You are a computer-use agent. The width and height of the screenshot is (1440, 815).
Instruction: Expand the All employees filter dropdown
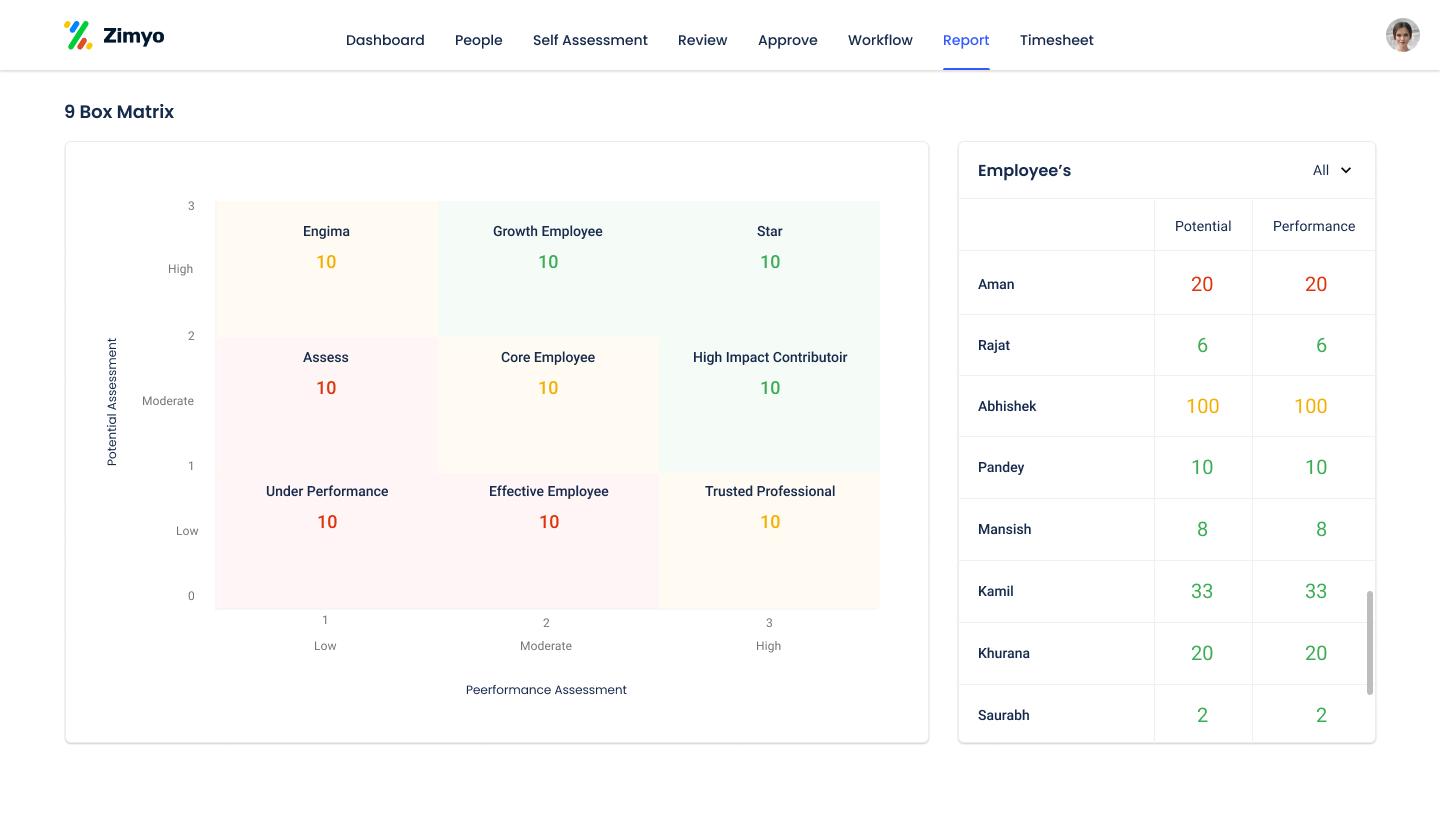click(x=1330, y=170)
